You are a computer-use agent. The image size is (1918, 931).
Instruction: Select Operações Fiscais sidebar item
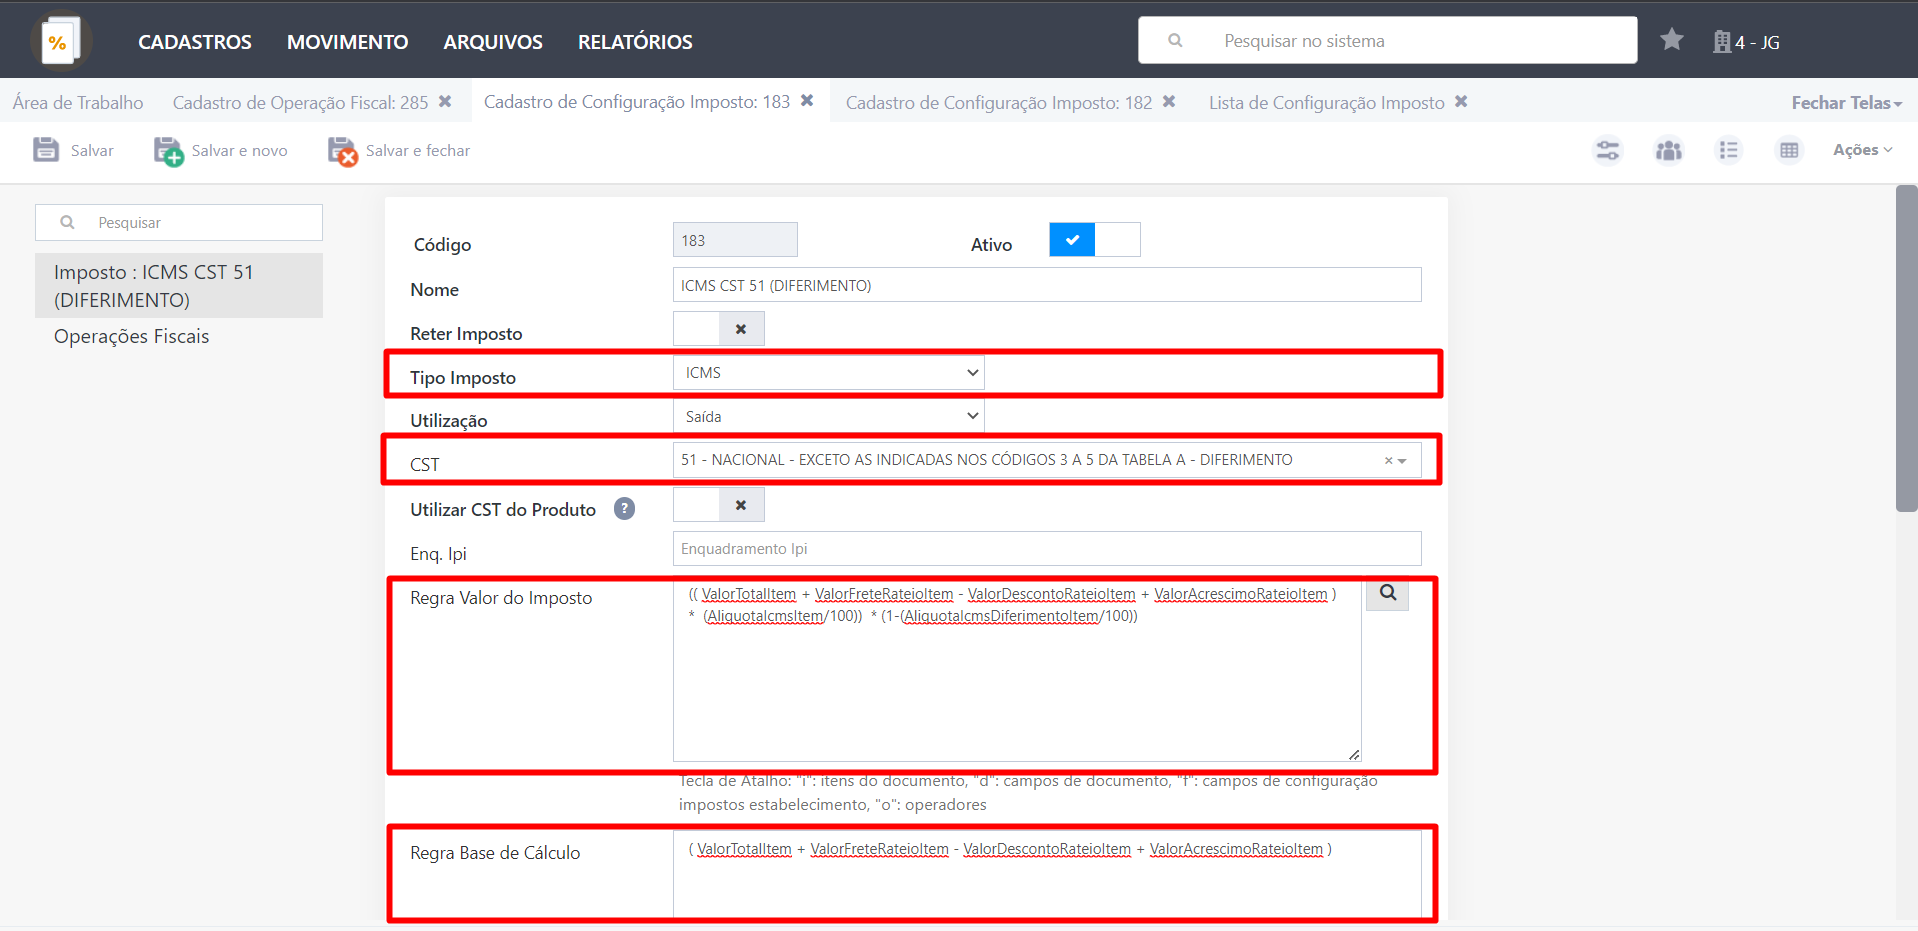[x=131, y=337]
